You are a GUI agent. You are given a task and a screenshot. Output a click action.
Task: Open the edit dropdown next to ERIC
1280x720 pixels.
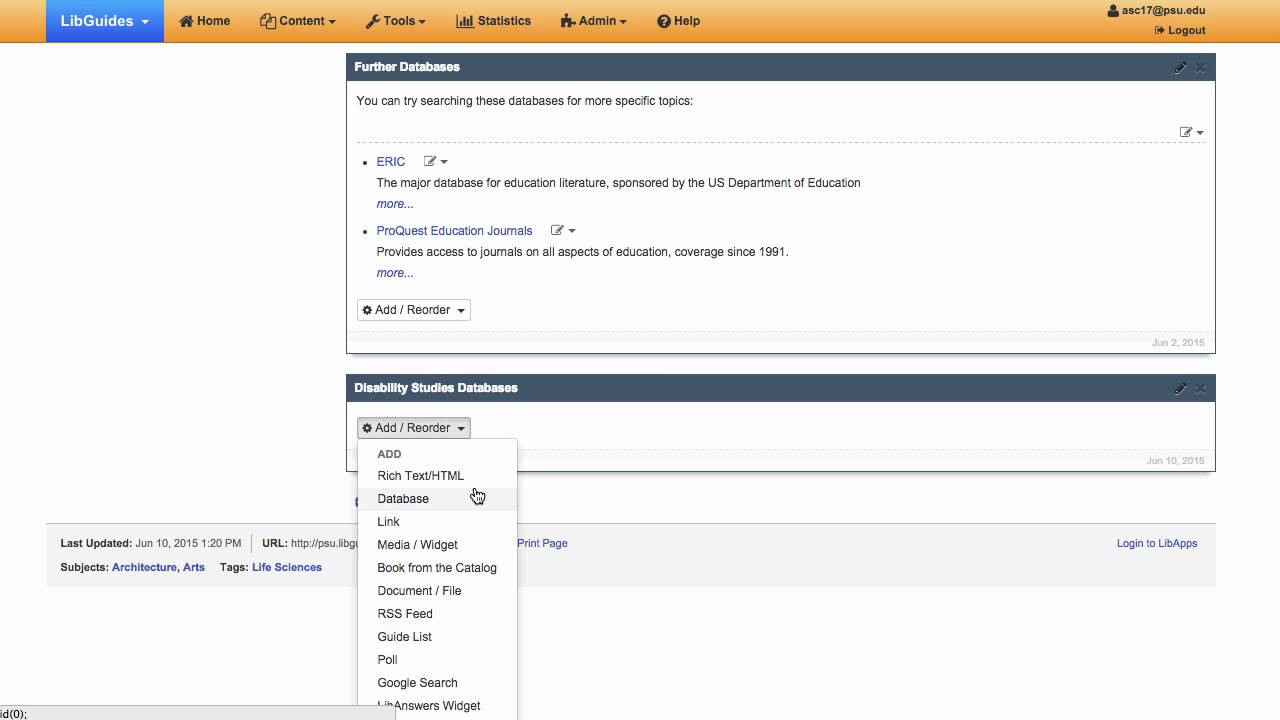(436, 162)
